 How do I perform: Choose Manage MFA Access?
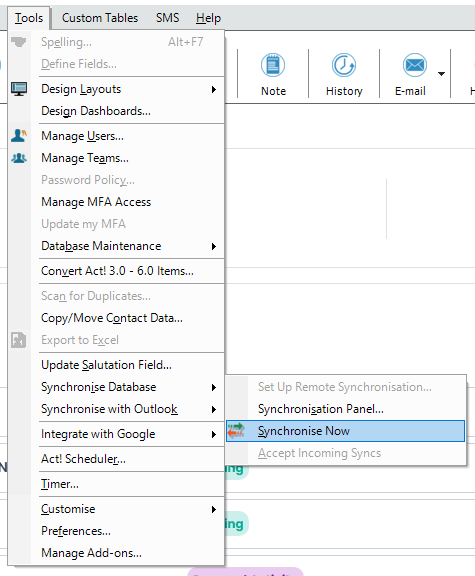pos(116,202)
